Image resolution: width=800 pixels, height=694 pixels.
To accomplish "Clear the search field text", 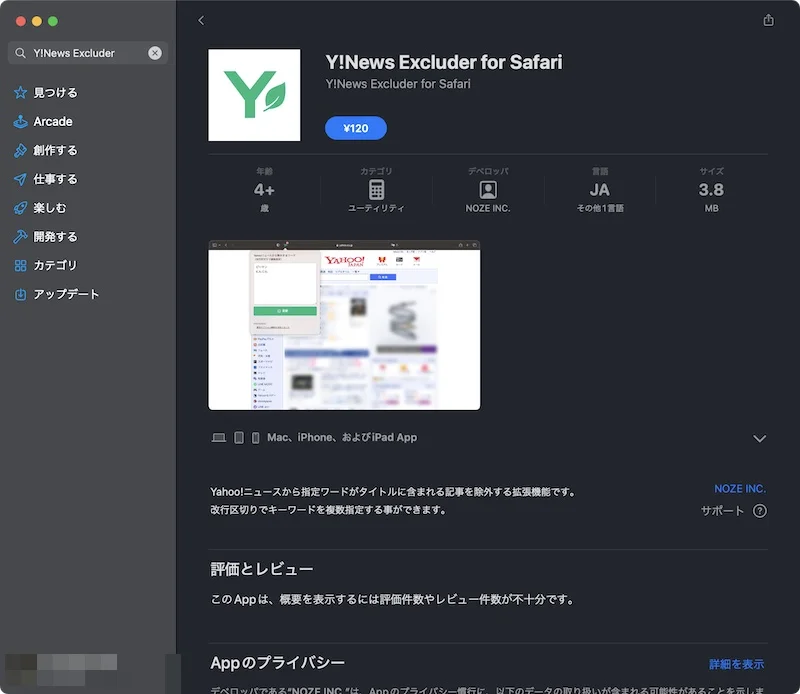I will 155,53.
